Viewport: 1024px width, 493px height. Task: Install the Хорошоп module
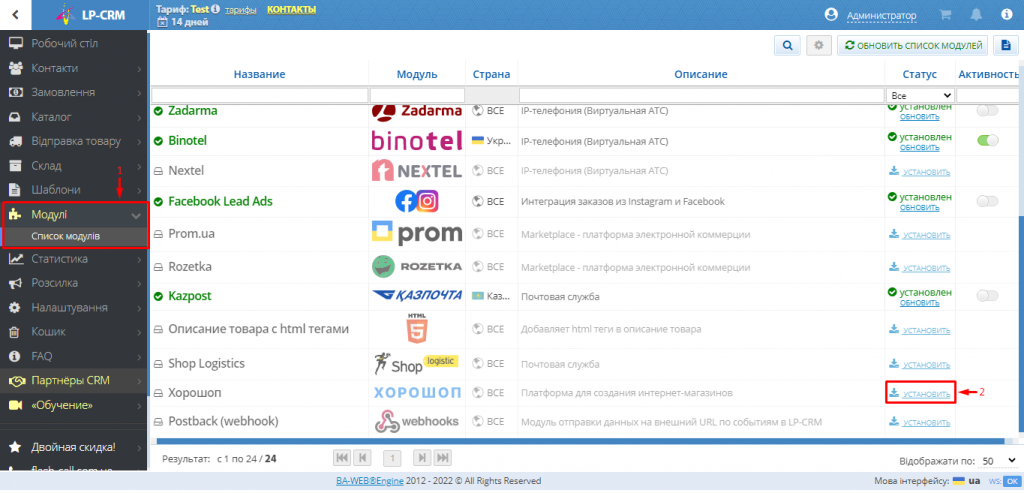[920, 394]
